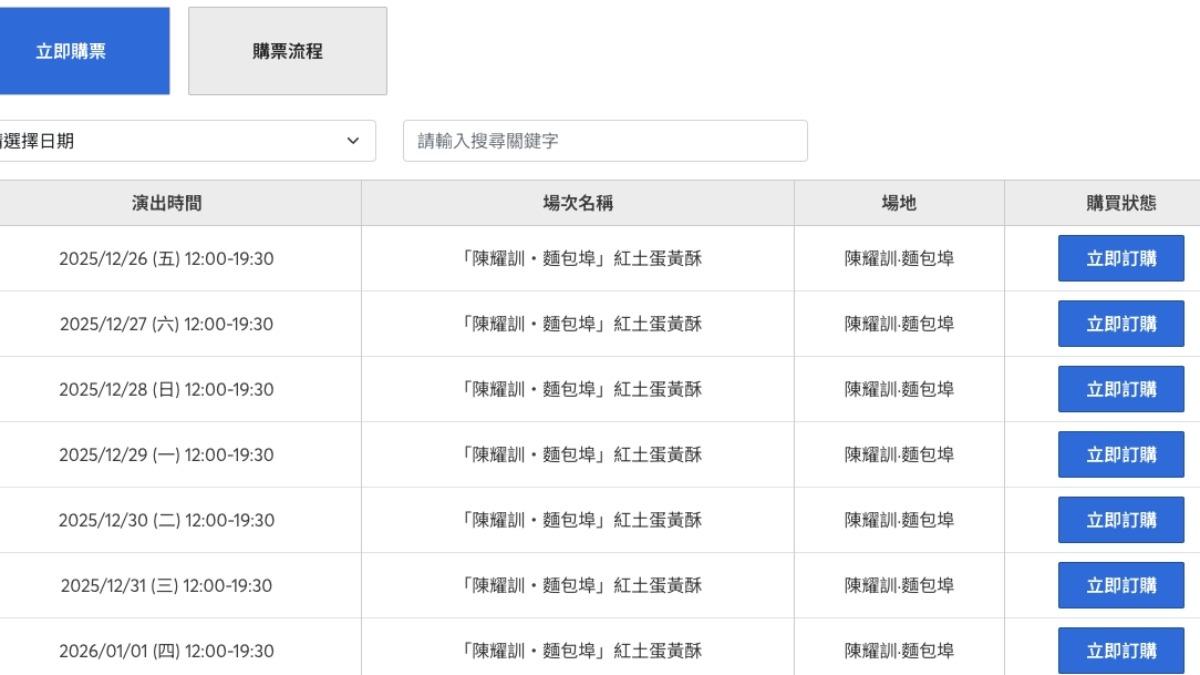This screenshot has width=1200, height=675.
Task: Select the 2026/01/01 (四) 12:00-19:30 time cell
Action: pyautogui.click(x=166, y=651)
